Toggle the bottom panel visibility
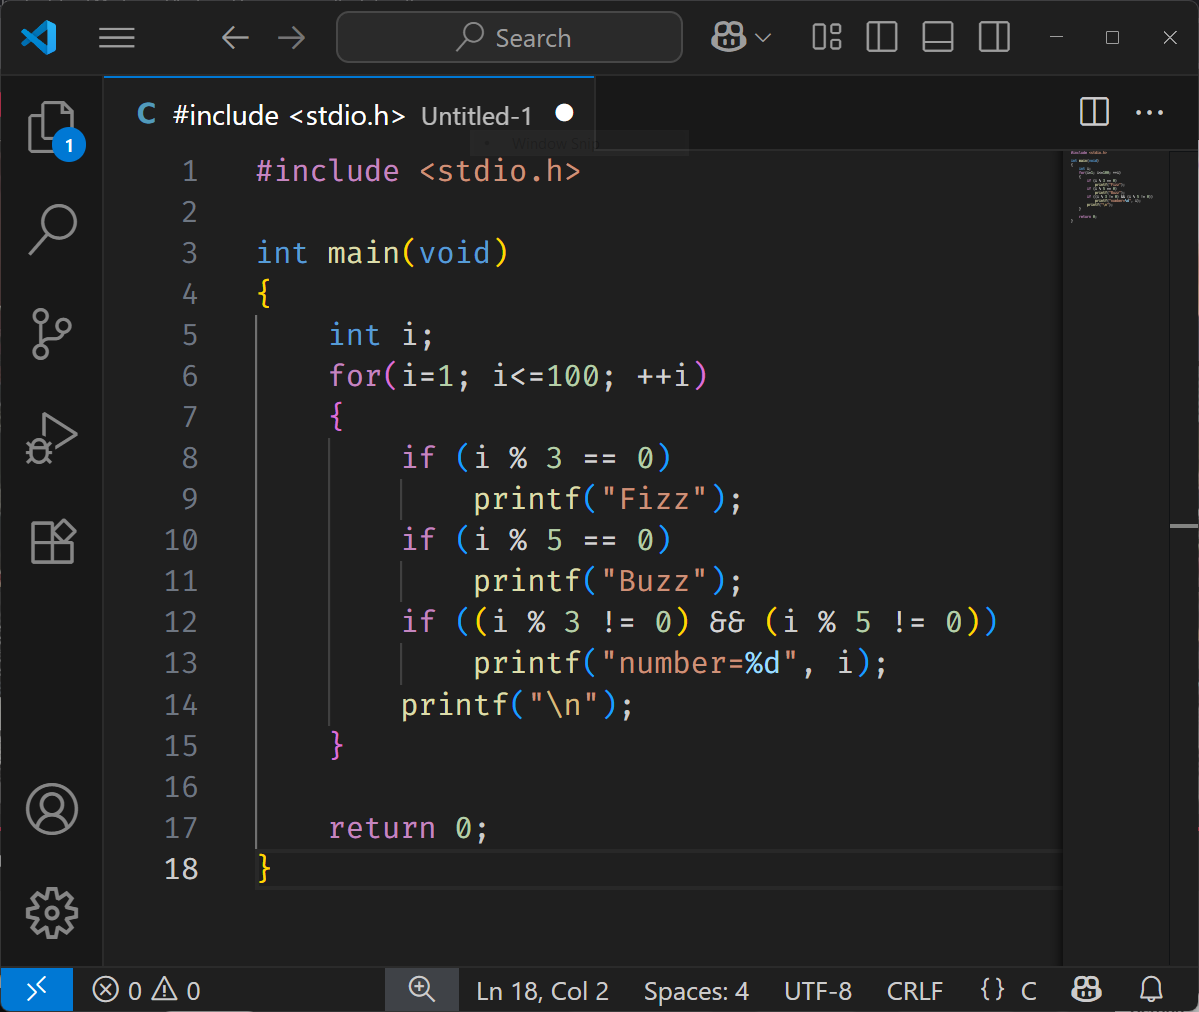1199x1012 pixels. pos(937,37)
